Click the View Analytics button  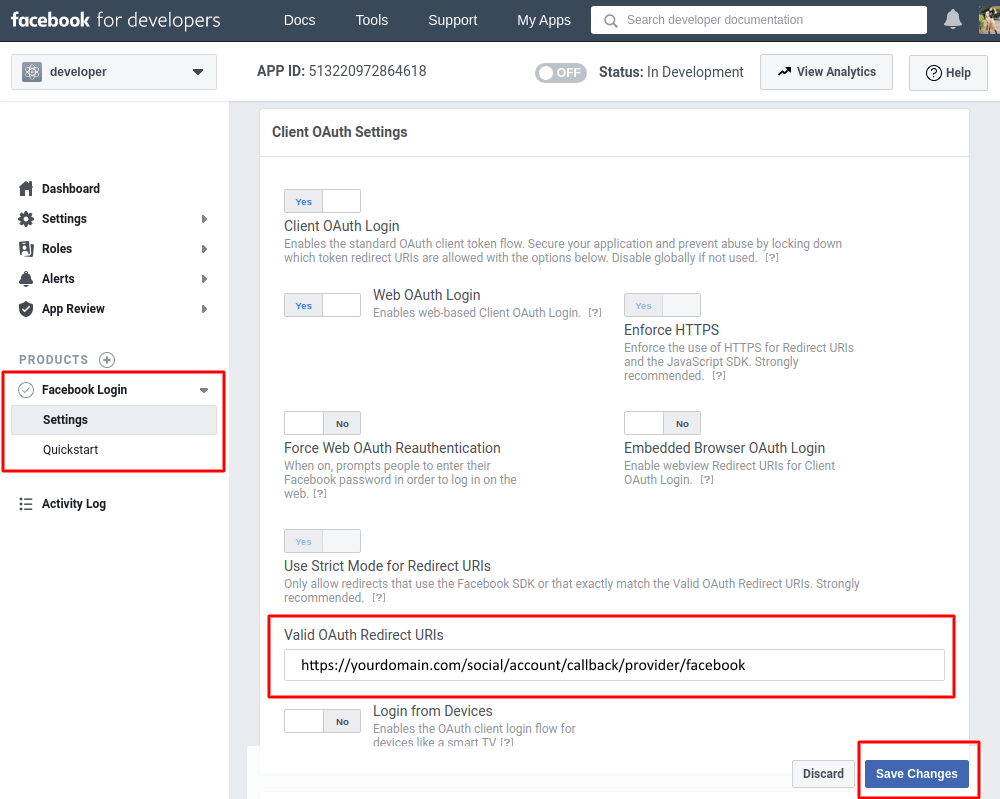click(826, 72)
